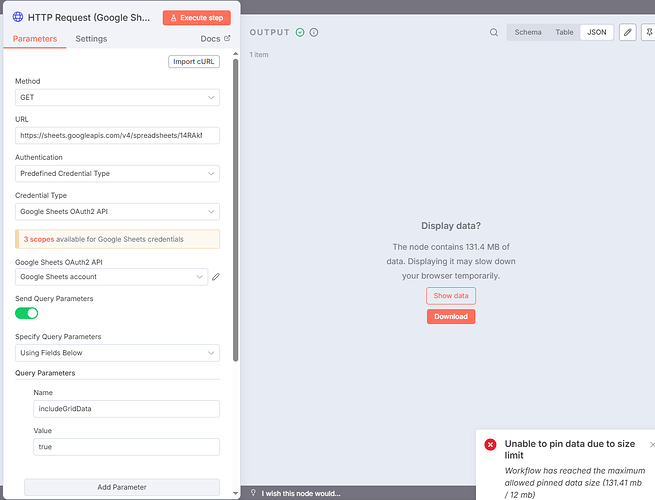Open the Specify Query Parameters dropdown

[x=117, y=353]
